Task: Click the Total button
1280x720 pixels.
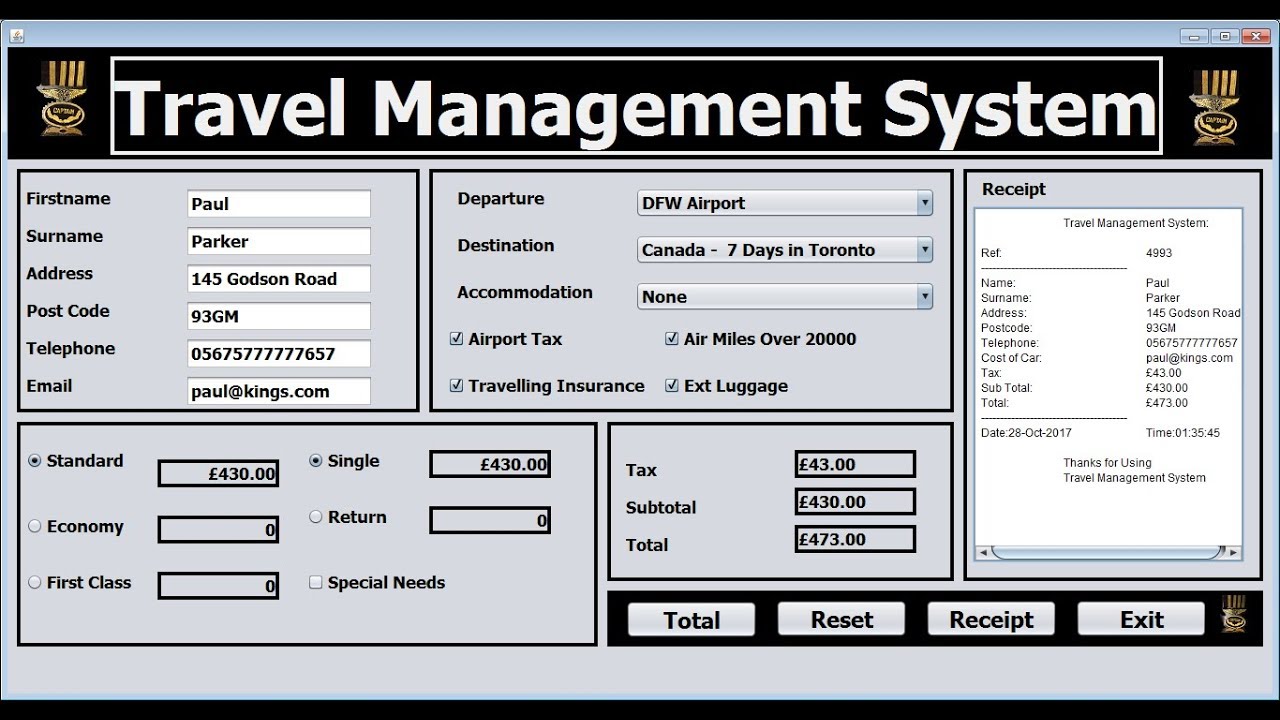Action: (691, 620)
